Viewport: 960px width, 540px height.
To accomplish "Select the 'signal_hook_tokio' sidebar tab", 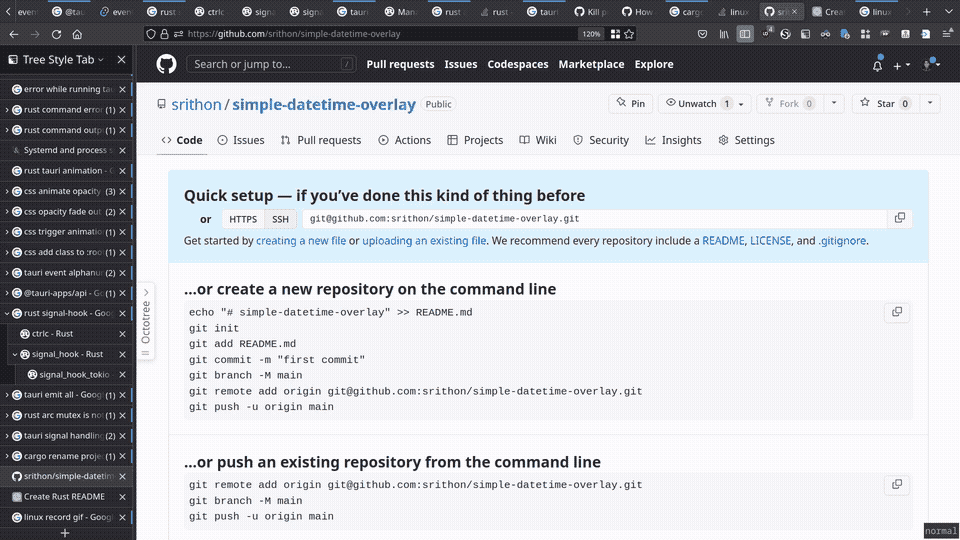I will (74, 374).
